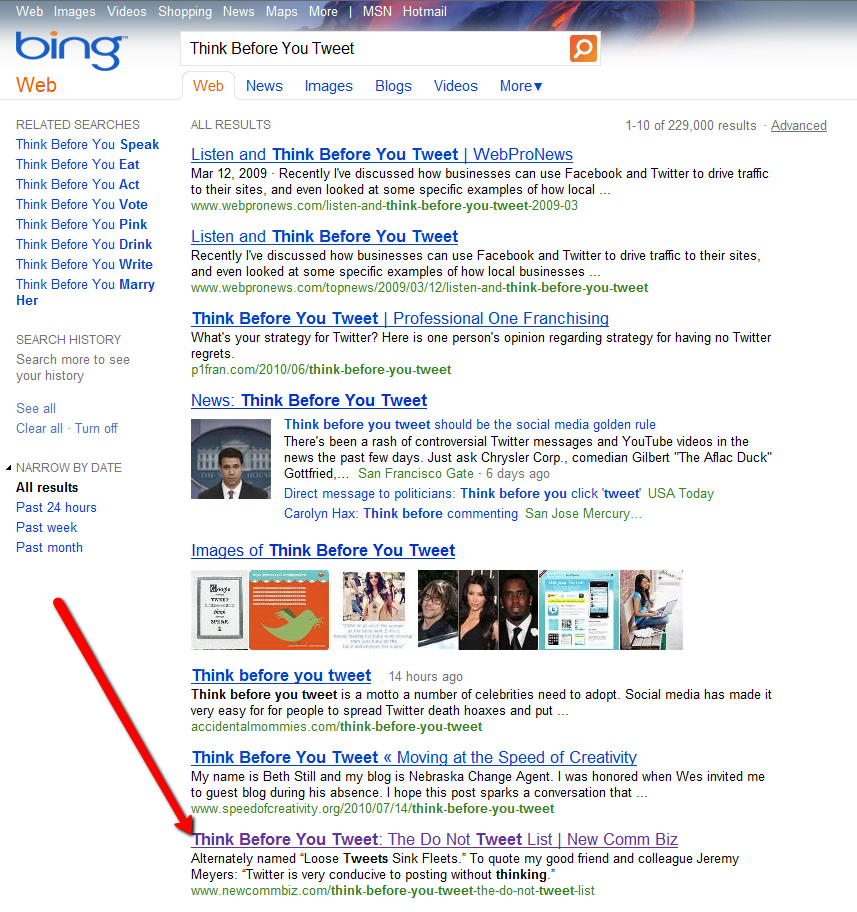Click 'Clear all' search history link
This screenshot has width=857, height=912.
click(x=40, y=428)
